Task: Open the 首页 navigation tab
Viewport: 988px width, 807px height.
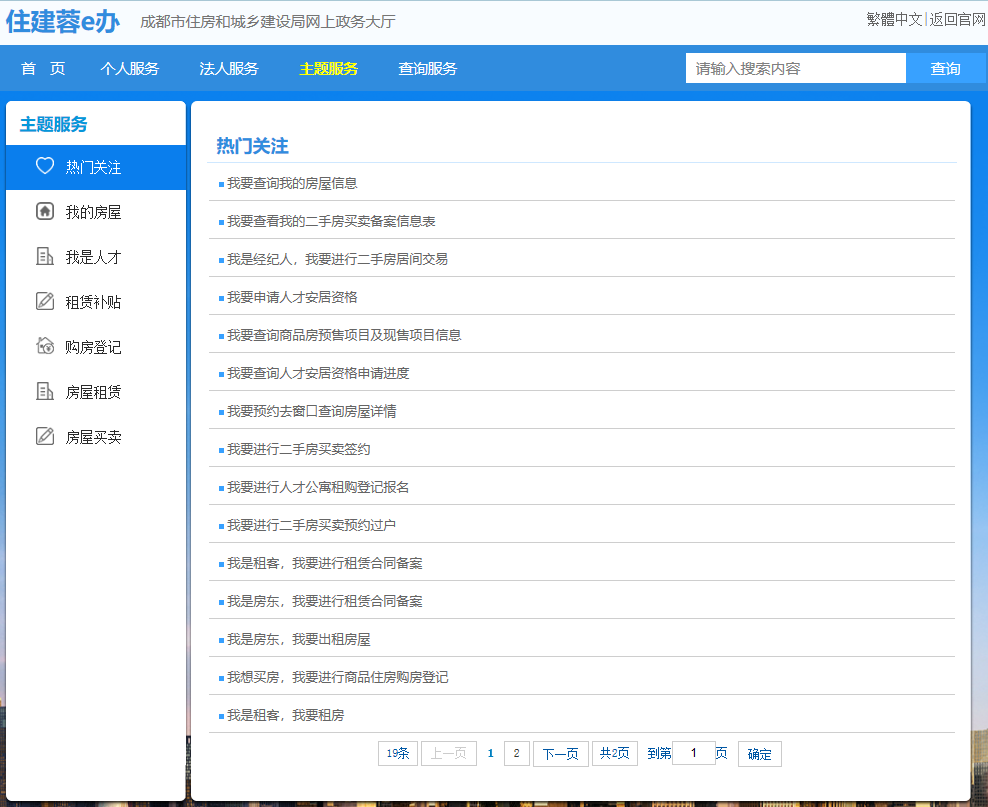Action: point(43,69)
